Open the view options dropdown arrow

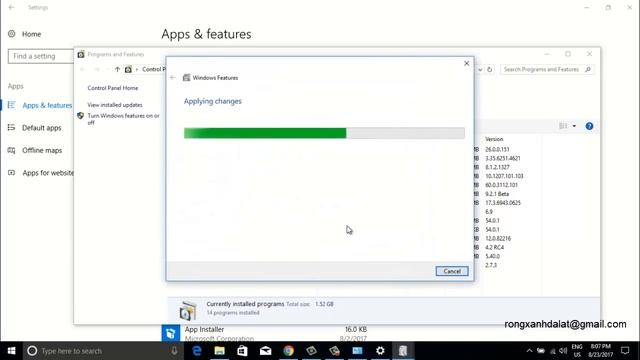click(574, 126)
